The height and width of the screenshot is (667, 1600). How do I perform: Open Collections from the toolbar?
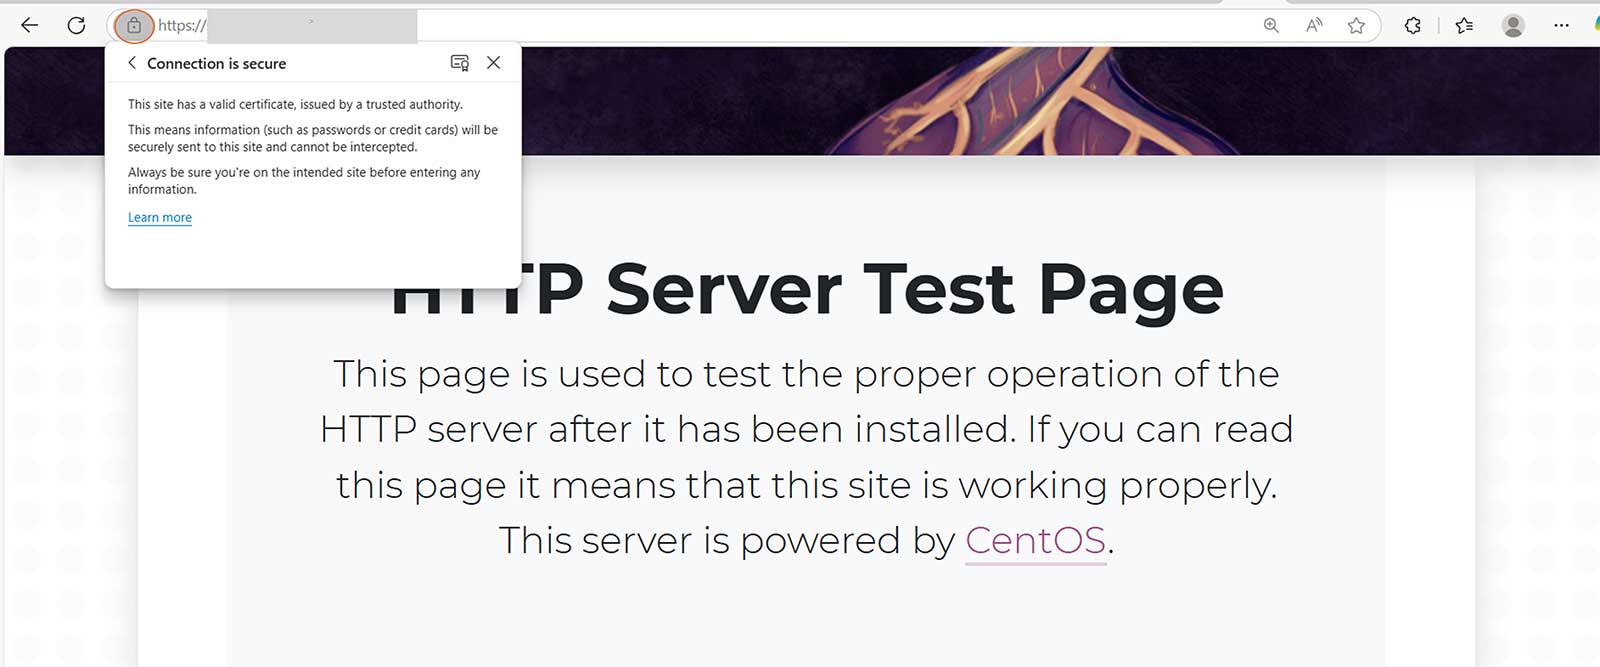pyautogui.click(x=1465, y=26)
